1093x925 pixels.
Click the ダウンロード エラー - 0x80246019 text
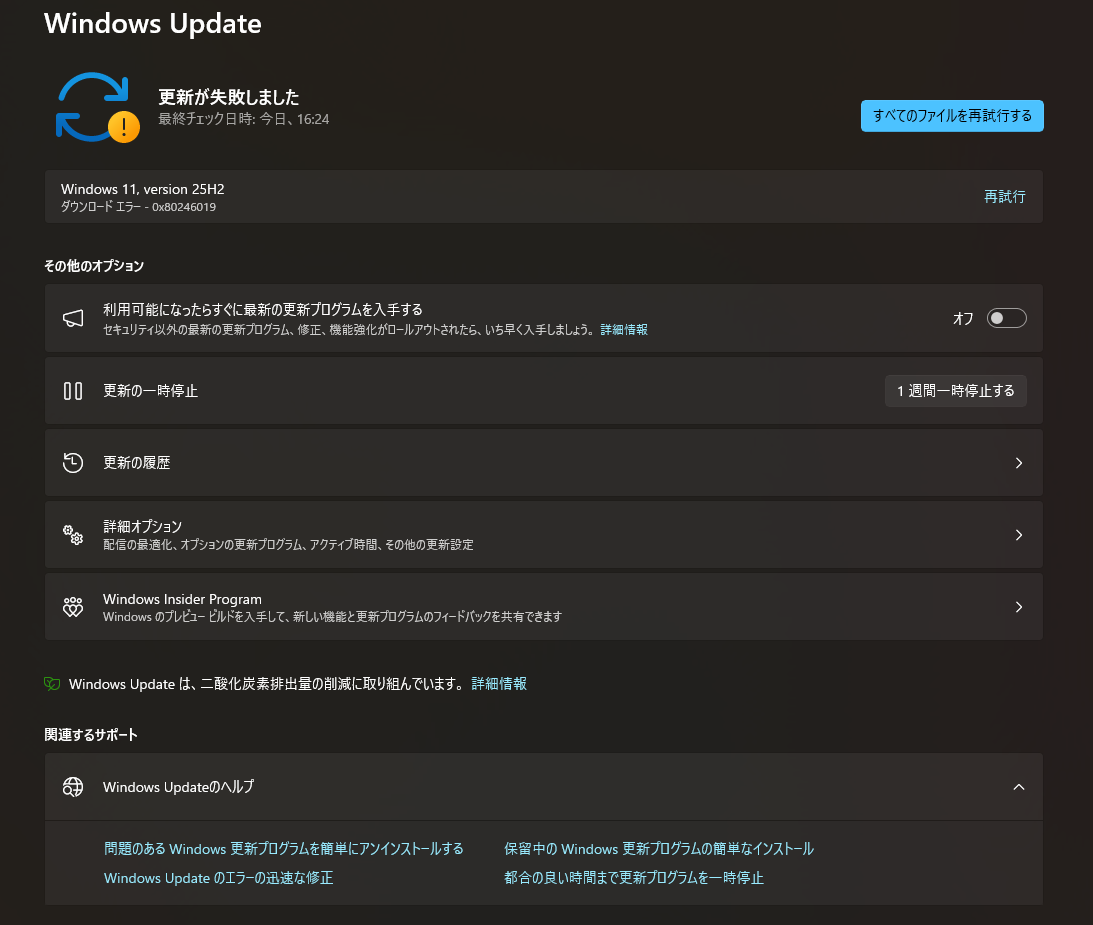point(138,207)
